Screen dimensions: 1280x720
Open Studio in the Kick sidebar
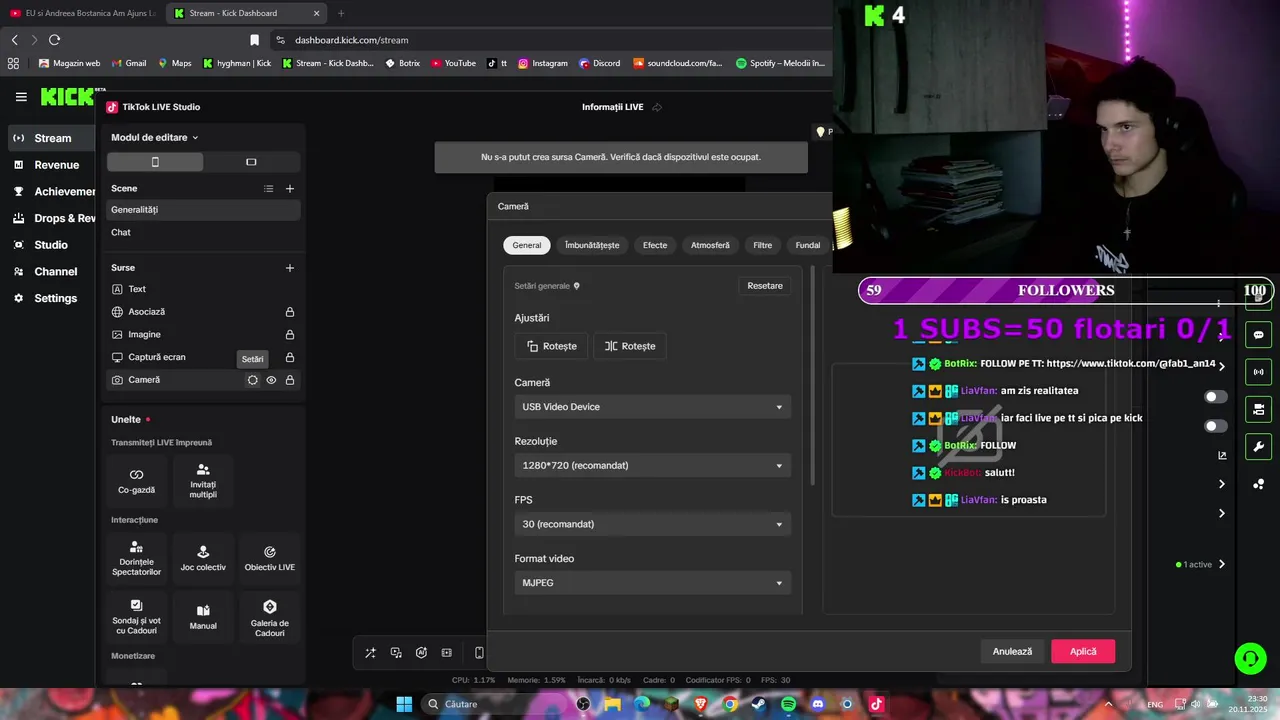(52, 245)
